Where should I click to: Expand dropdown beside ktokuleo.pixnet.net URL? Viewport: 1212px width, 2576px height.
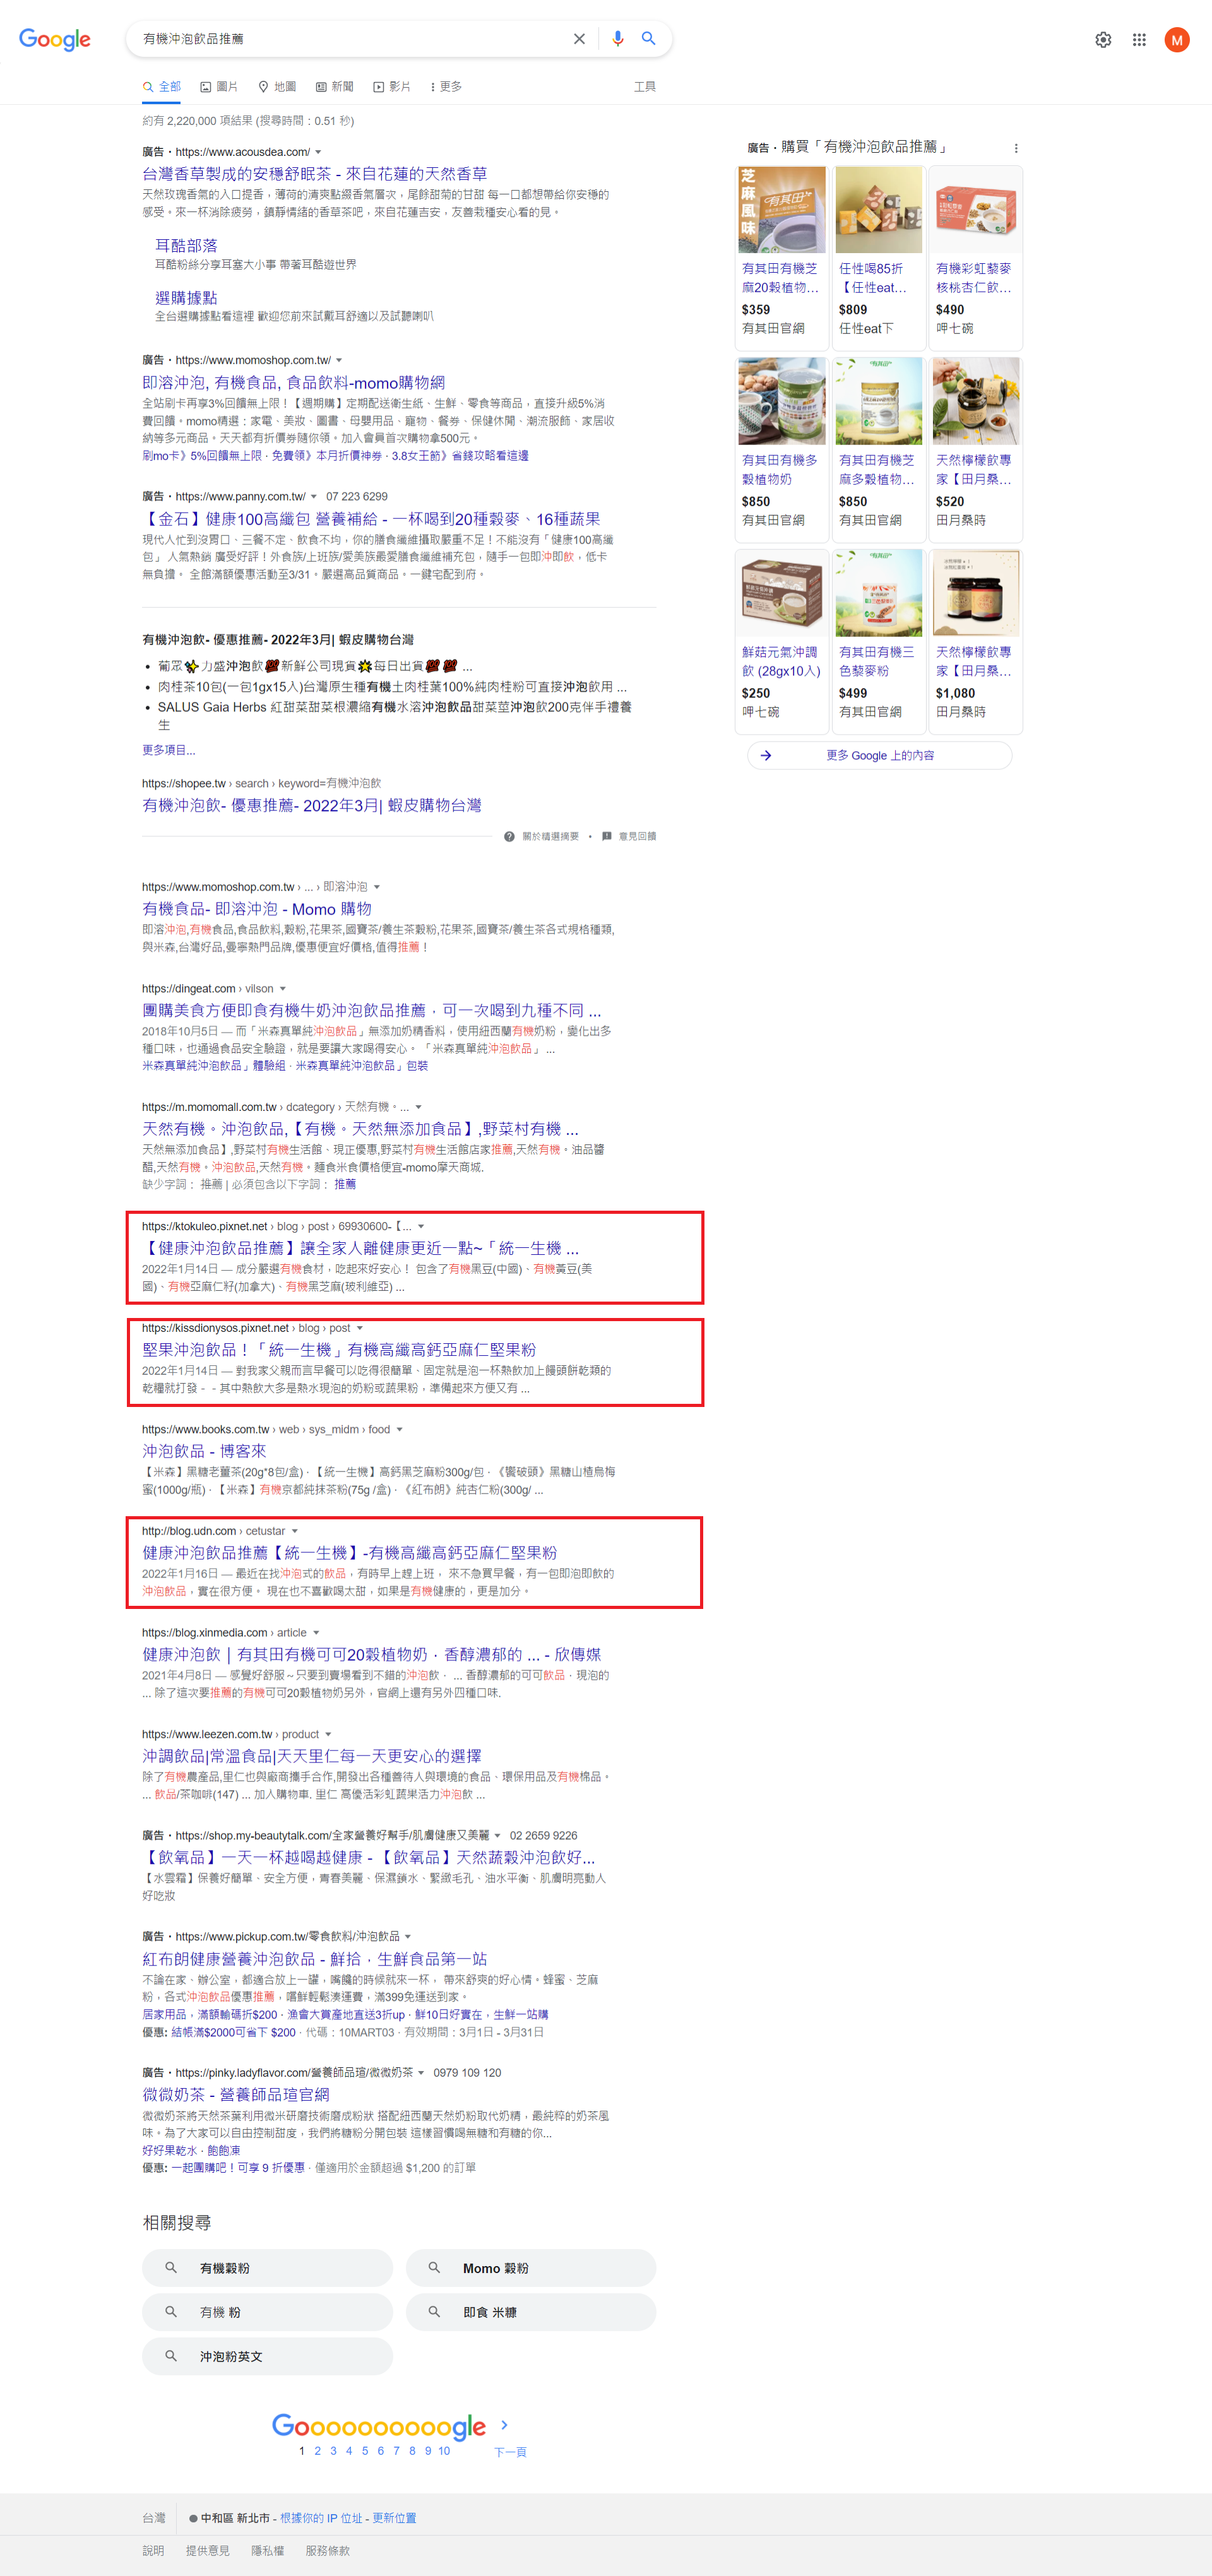point(421,1226)
